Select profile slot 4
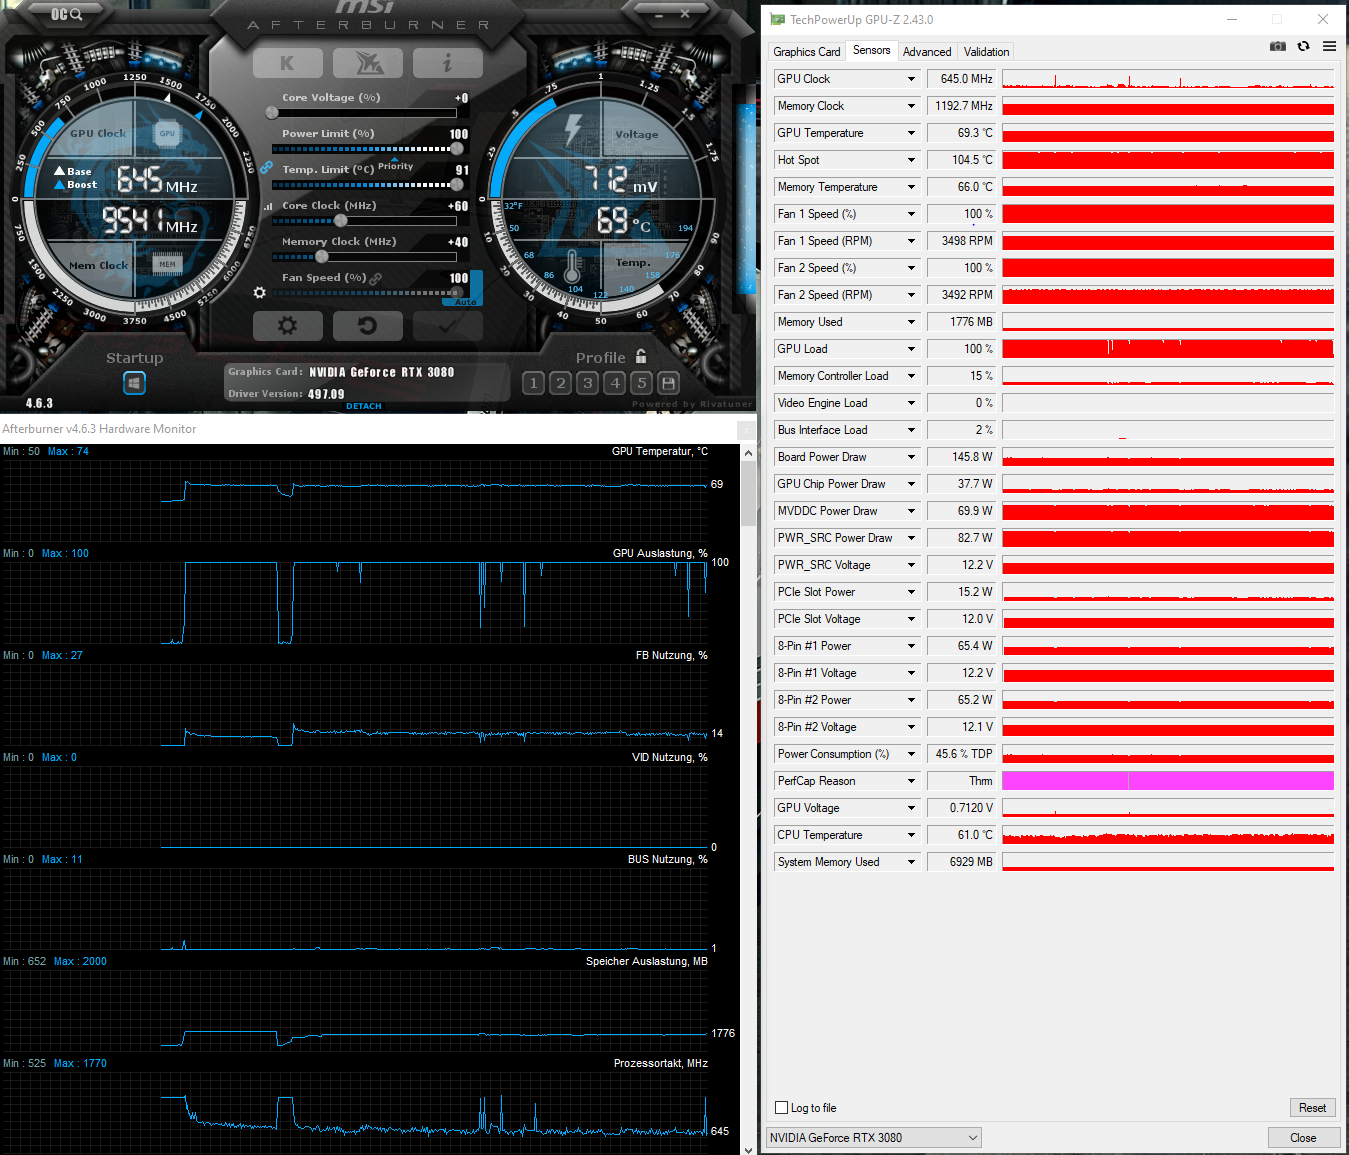Viewport: 1349px width, 1155px height. [615, 383]
